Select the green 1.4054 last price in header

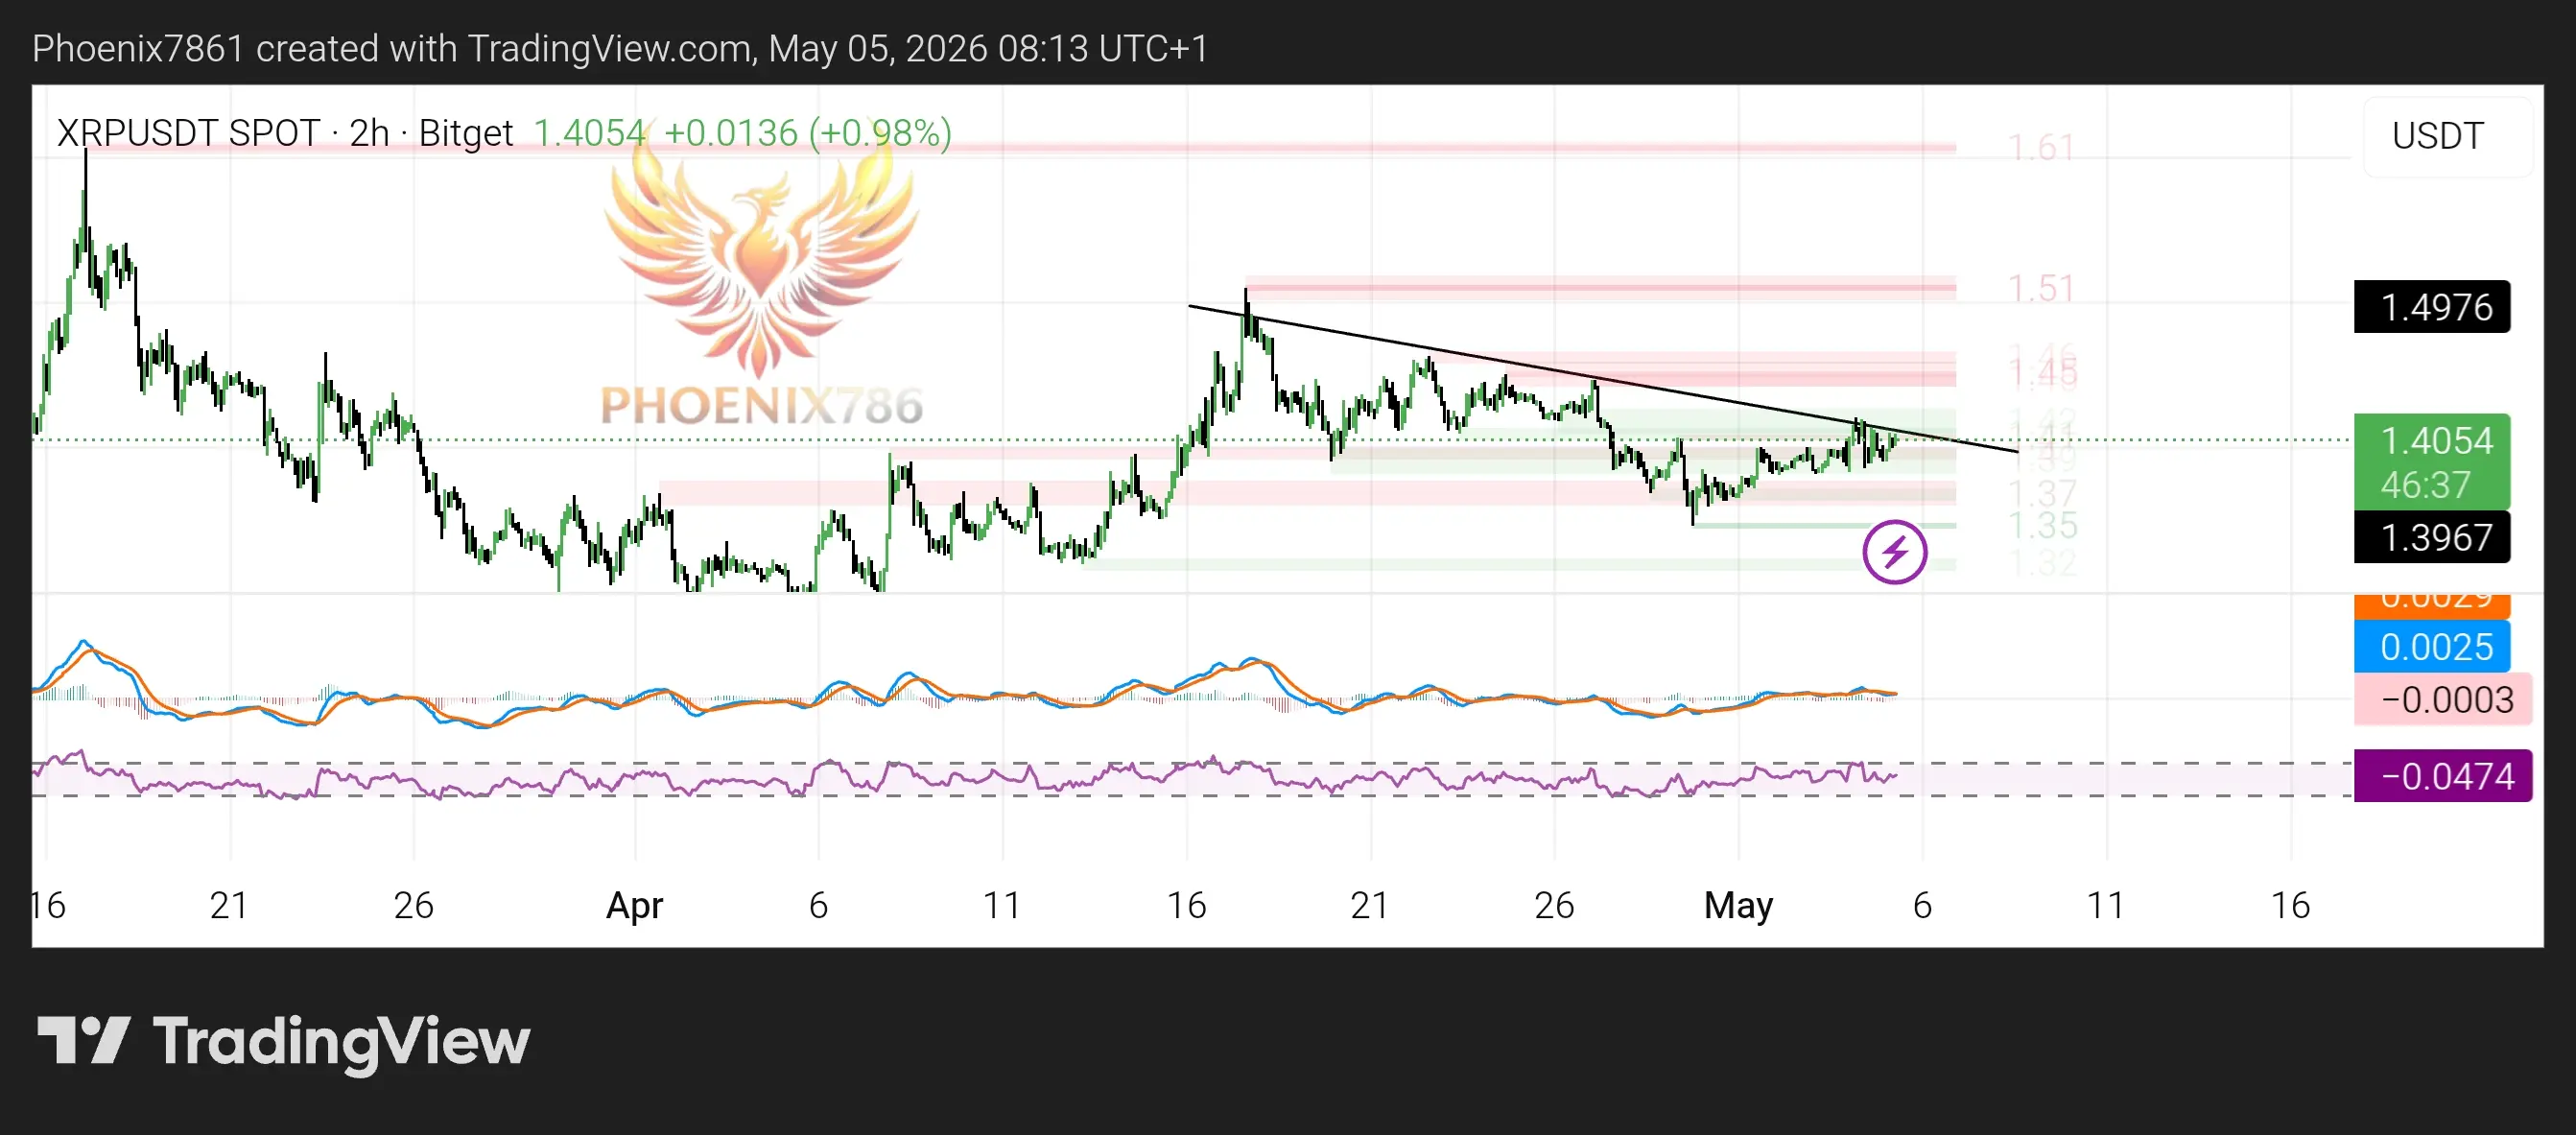tap(589, 133)
